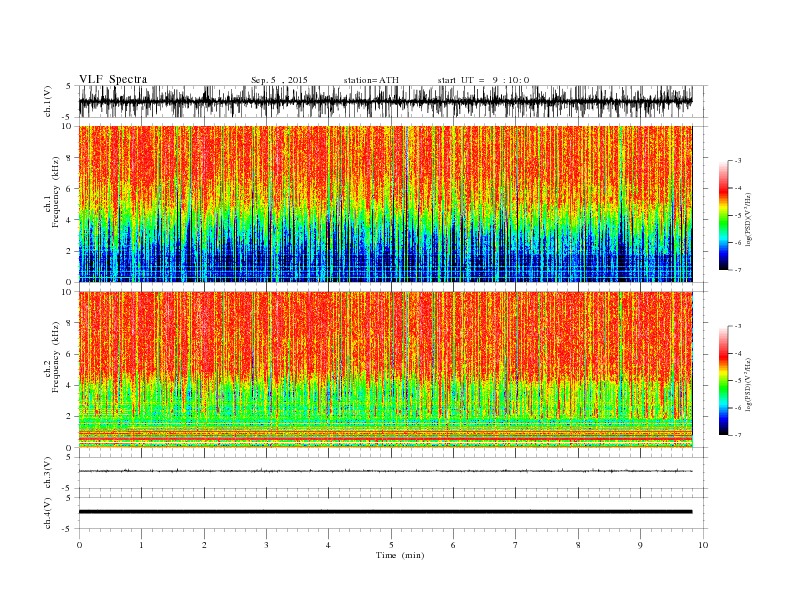Click time axis tick label '3'
This screenshot has width=792, height=612.
coord(266,545)
